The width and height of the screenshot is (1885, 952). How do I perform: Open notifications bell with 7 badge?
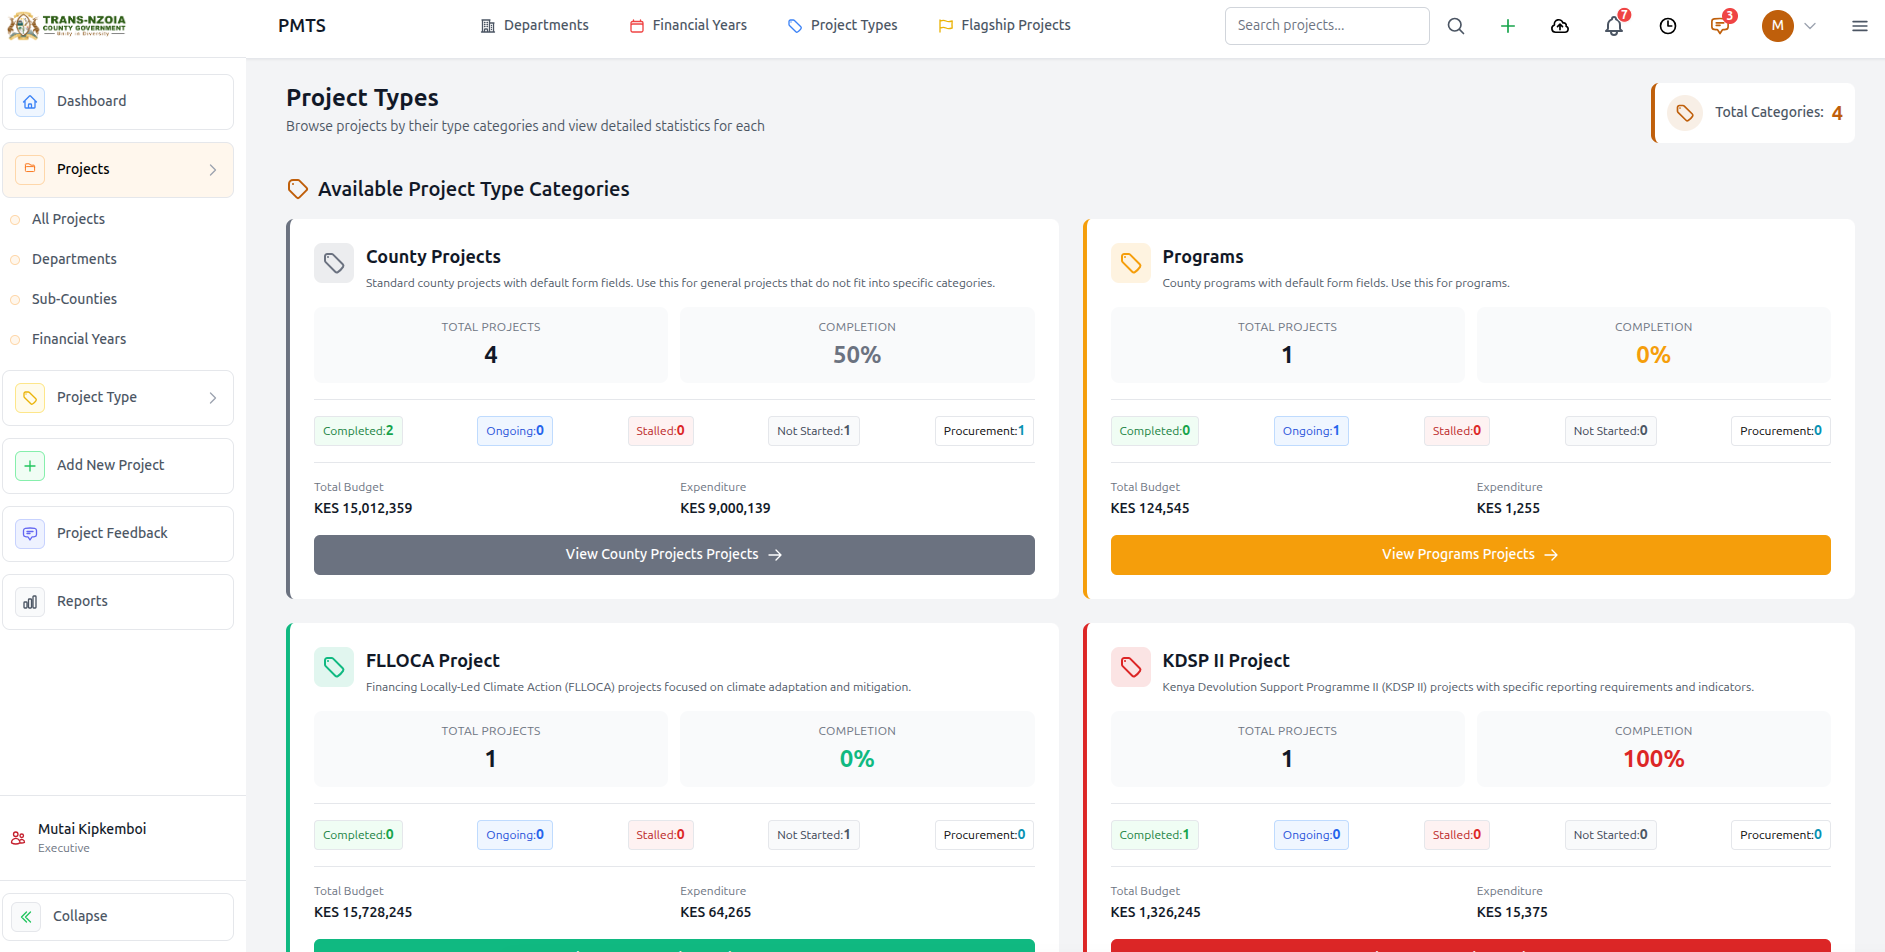pyautogui.click(x=1614, y=26)
